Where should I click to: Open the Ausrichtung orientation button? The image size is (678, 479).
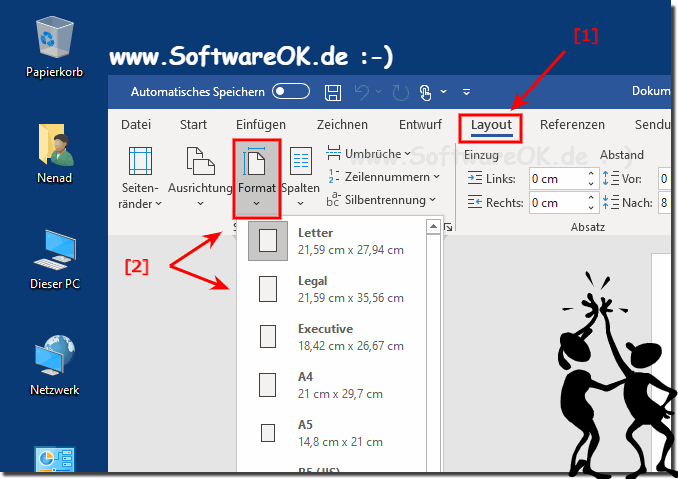tap(200, 178)
